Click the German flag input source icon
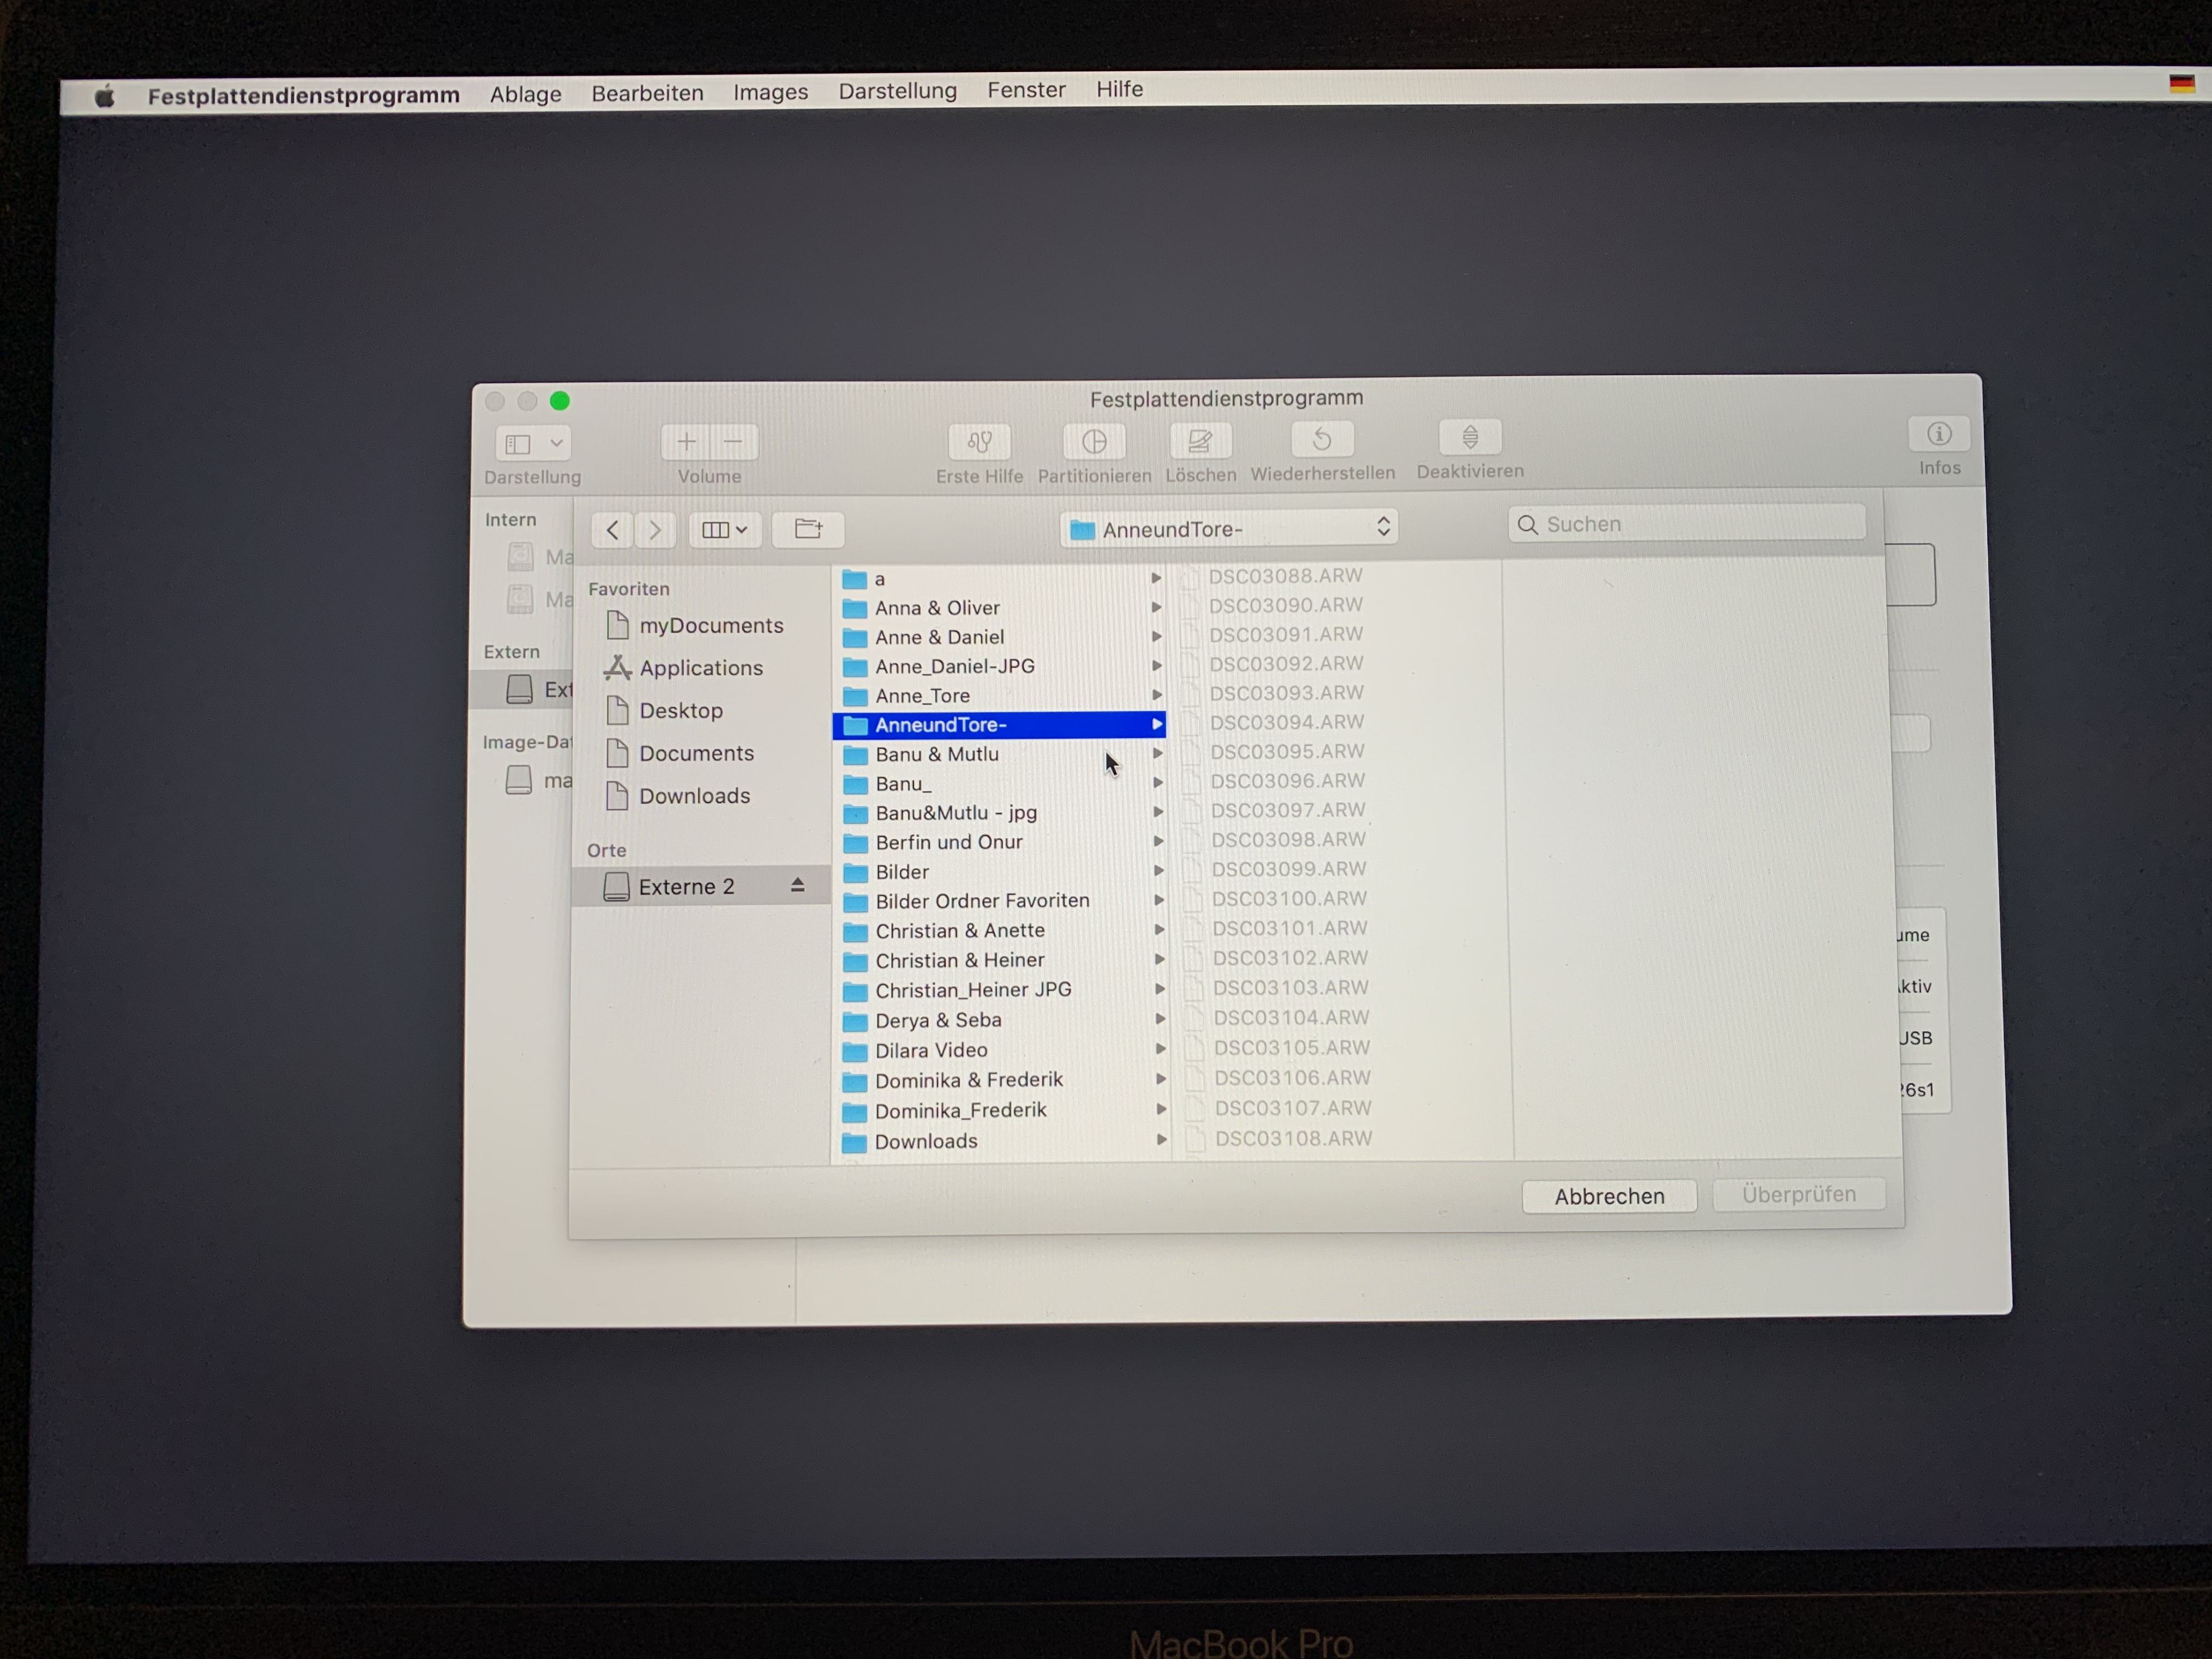Image resolution: width=2212 pixels, height=1659 pixels. [2182, 84]
